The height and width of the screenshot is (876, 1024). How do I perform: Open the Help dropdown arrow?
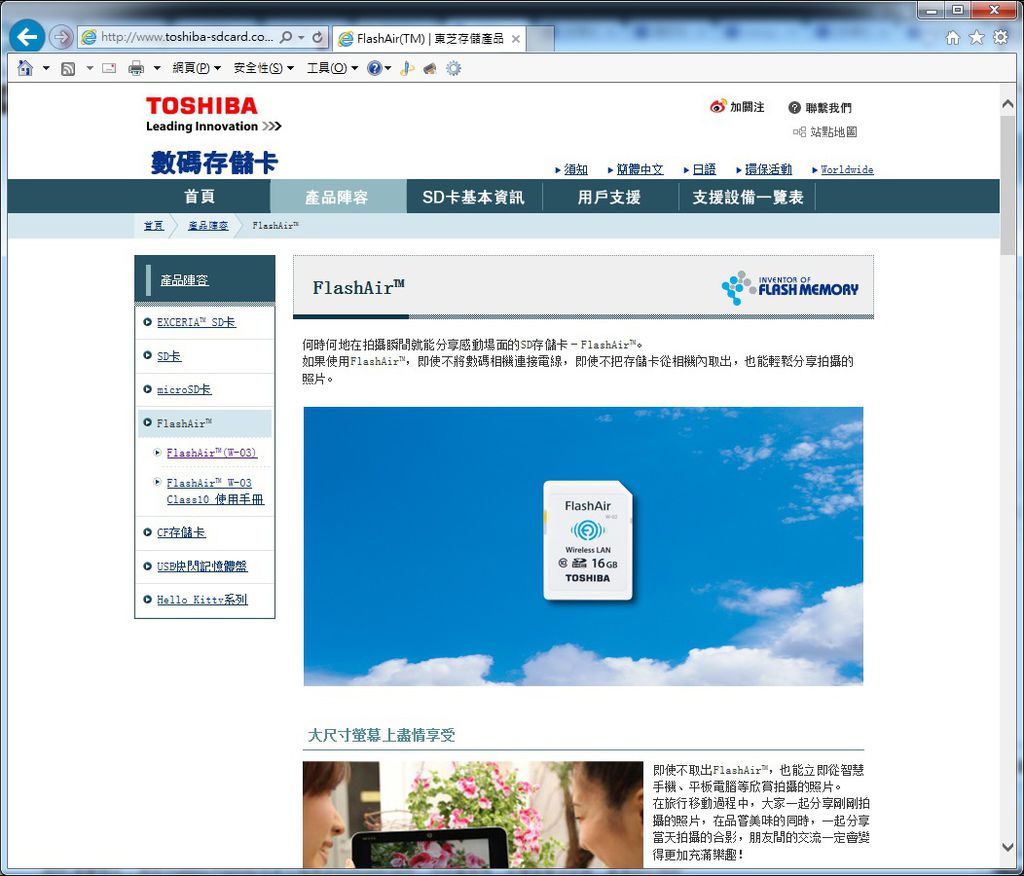[x=388, y=68]
